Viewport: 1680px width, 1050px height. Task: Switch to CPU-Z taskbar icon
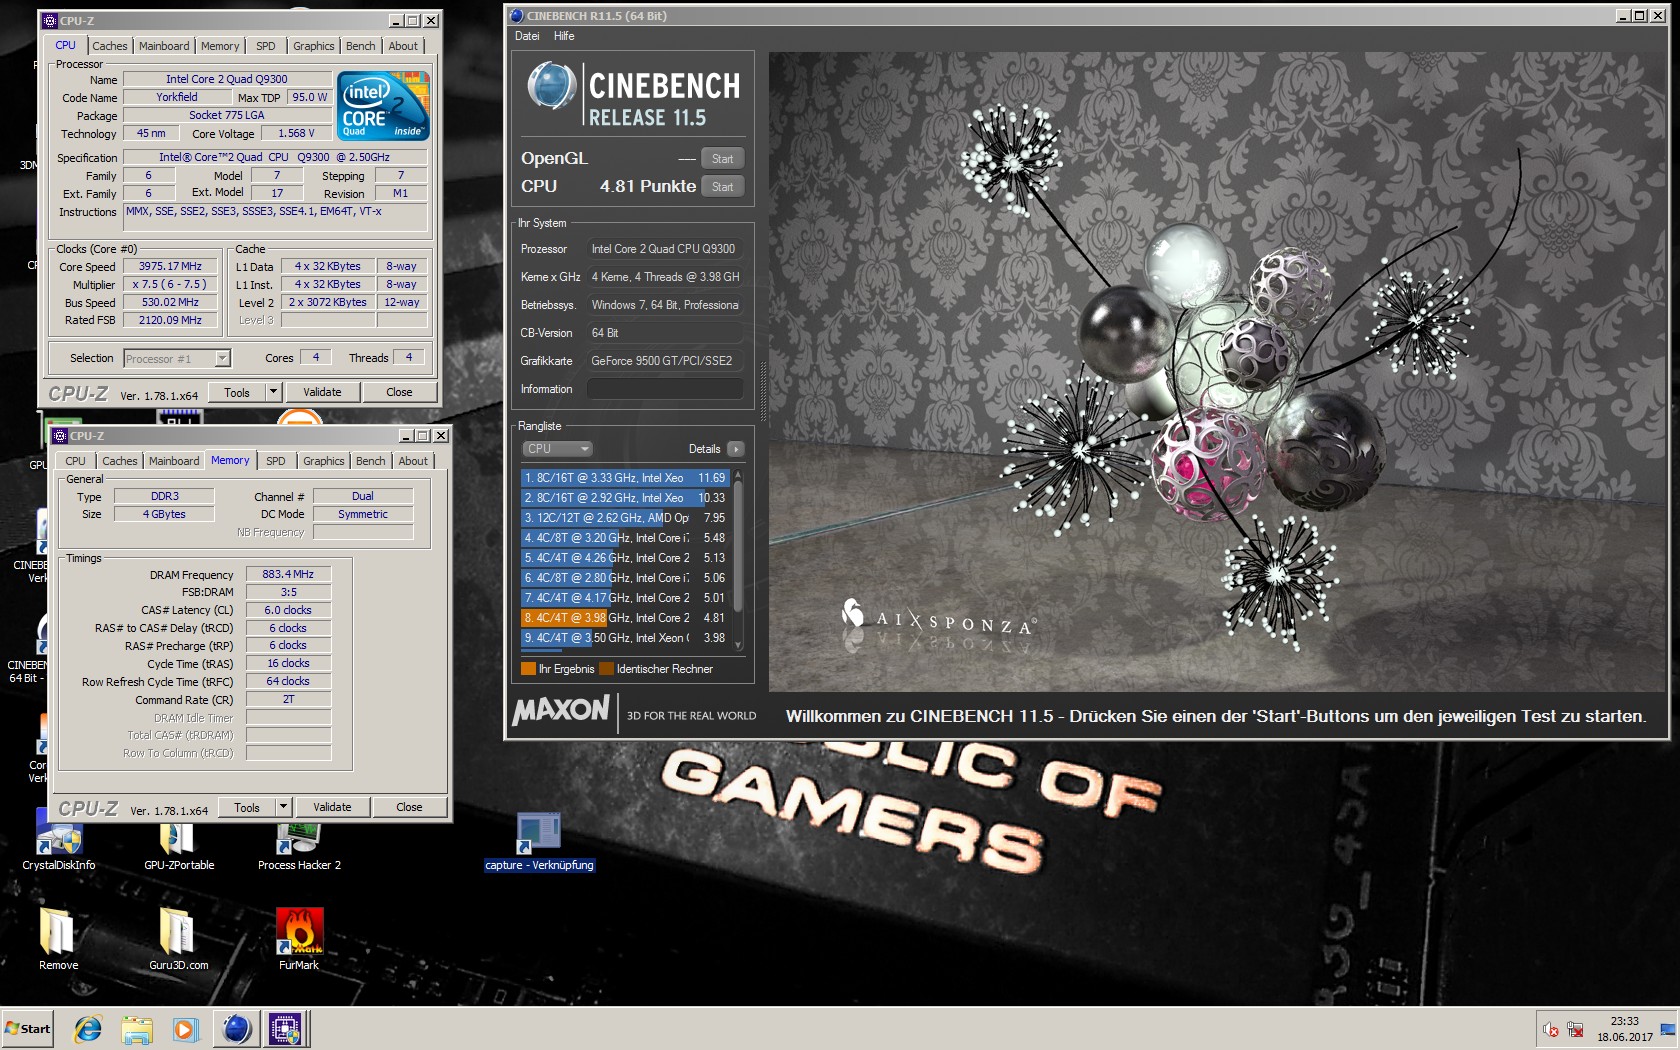pyautogui.click(x=285, y=1028)
